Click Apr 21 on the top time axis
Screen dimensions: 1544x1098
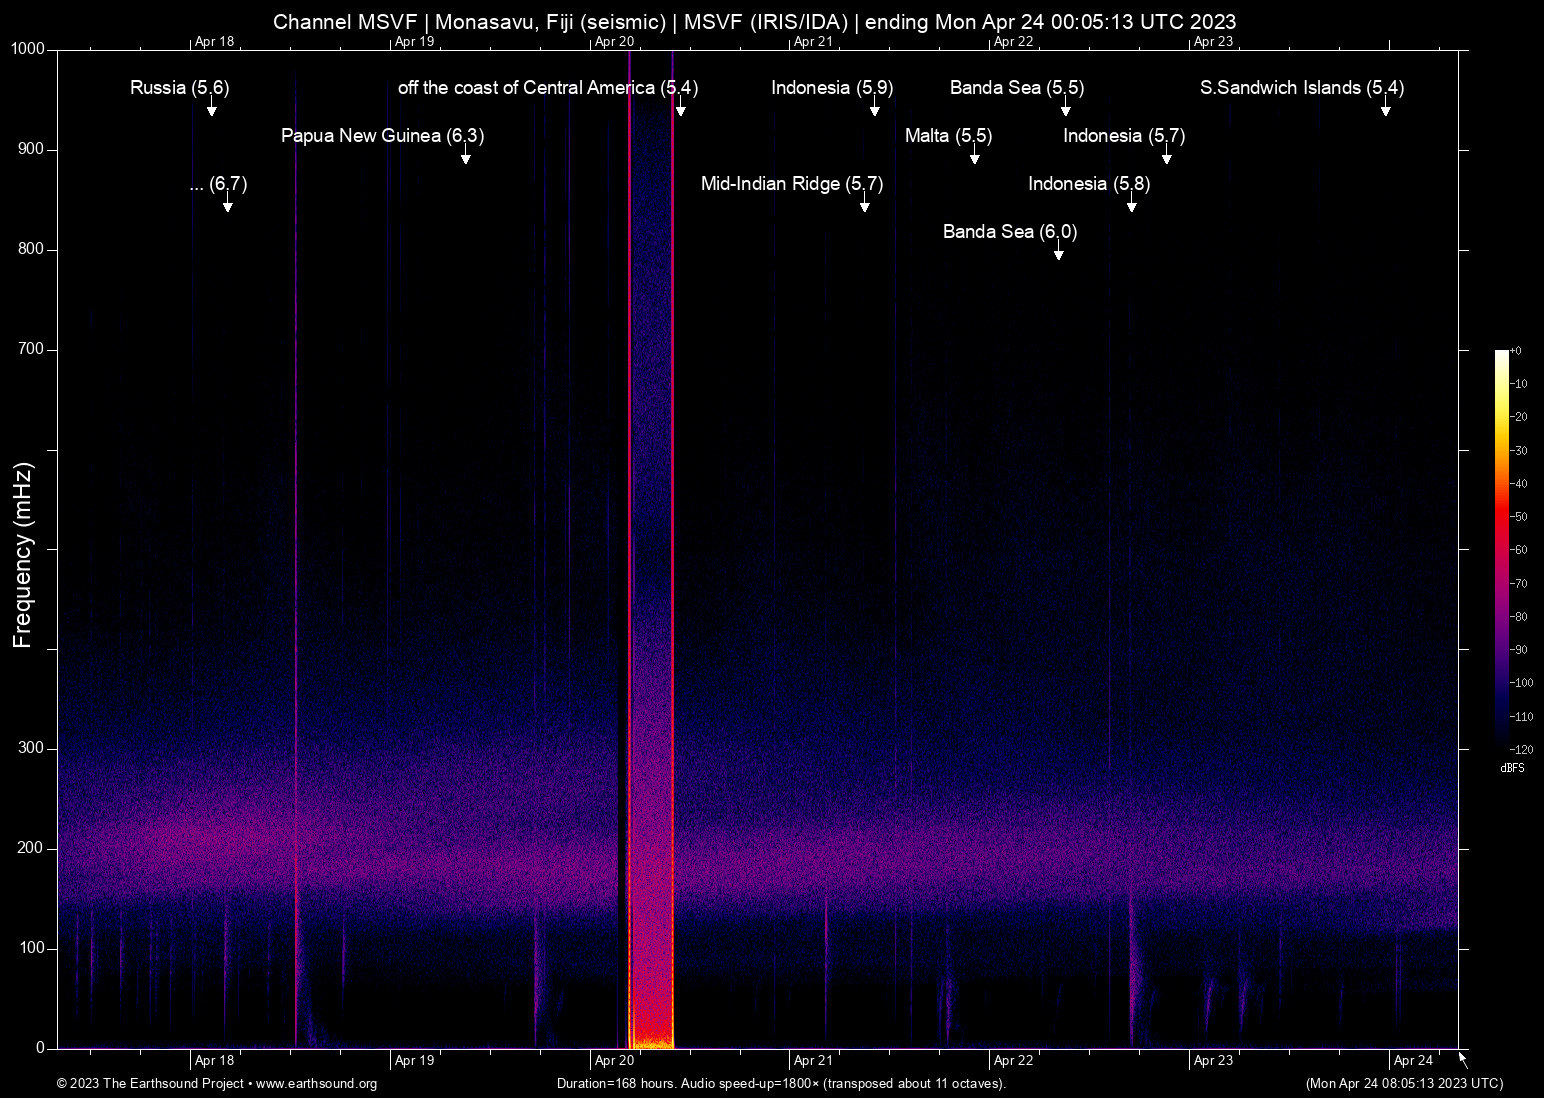(813, 41)
